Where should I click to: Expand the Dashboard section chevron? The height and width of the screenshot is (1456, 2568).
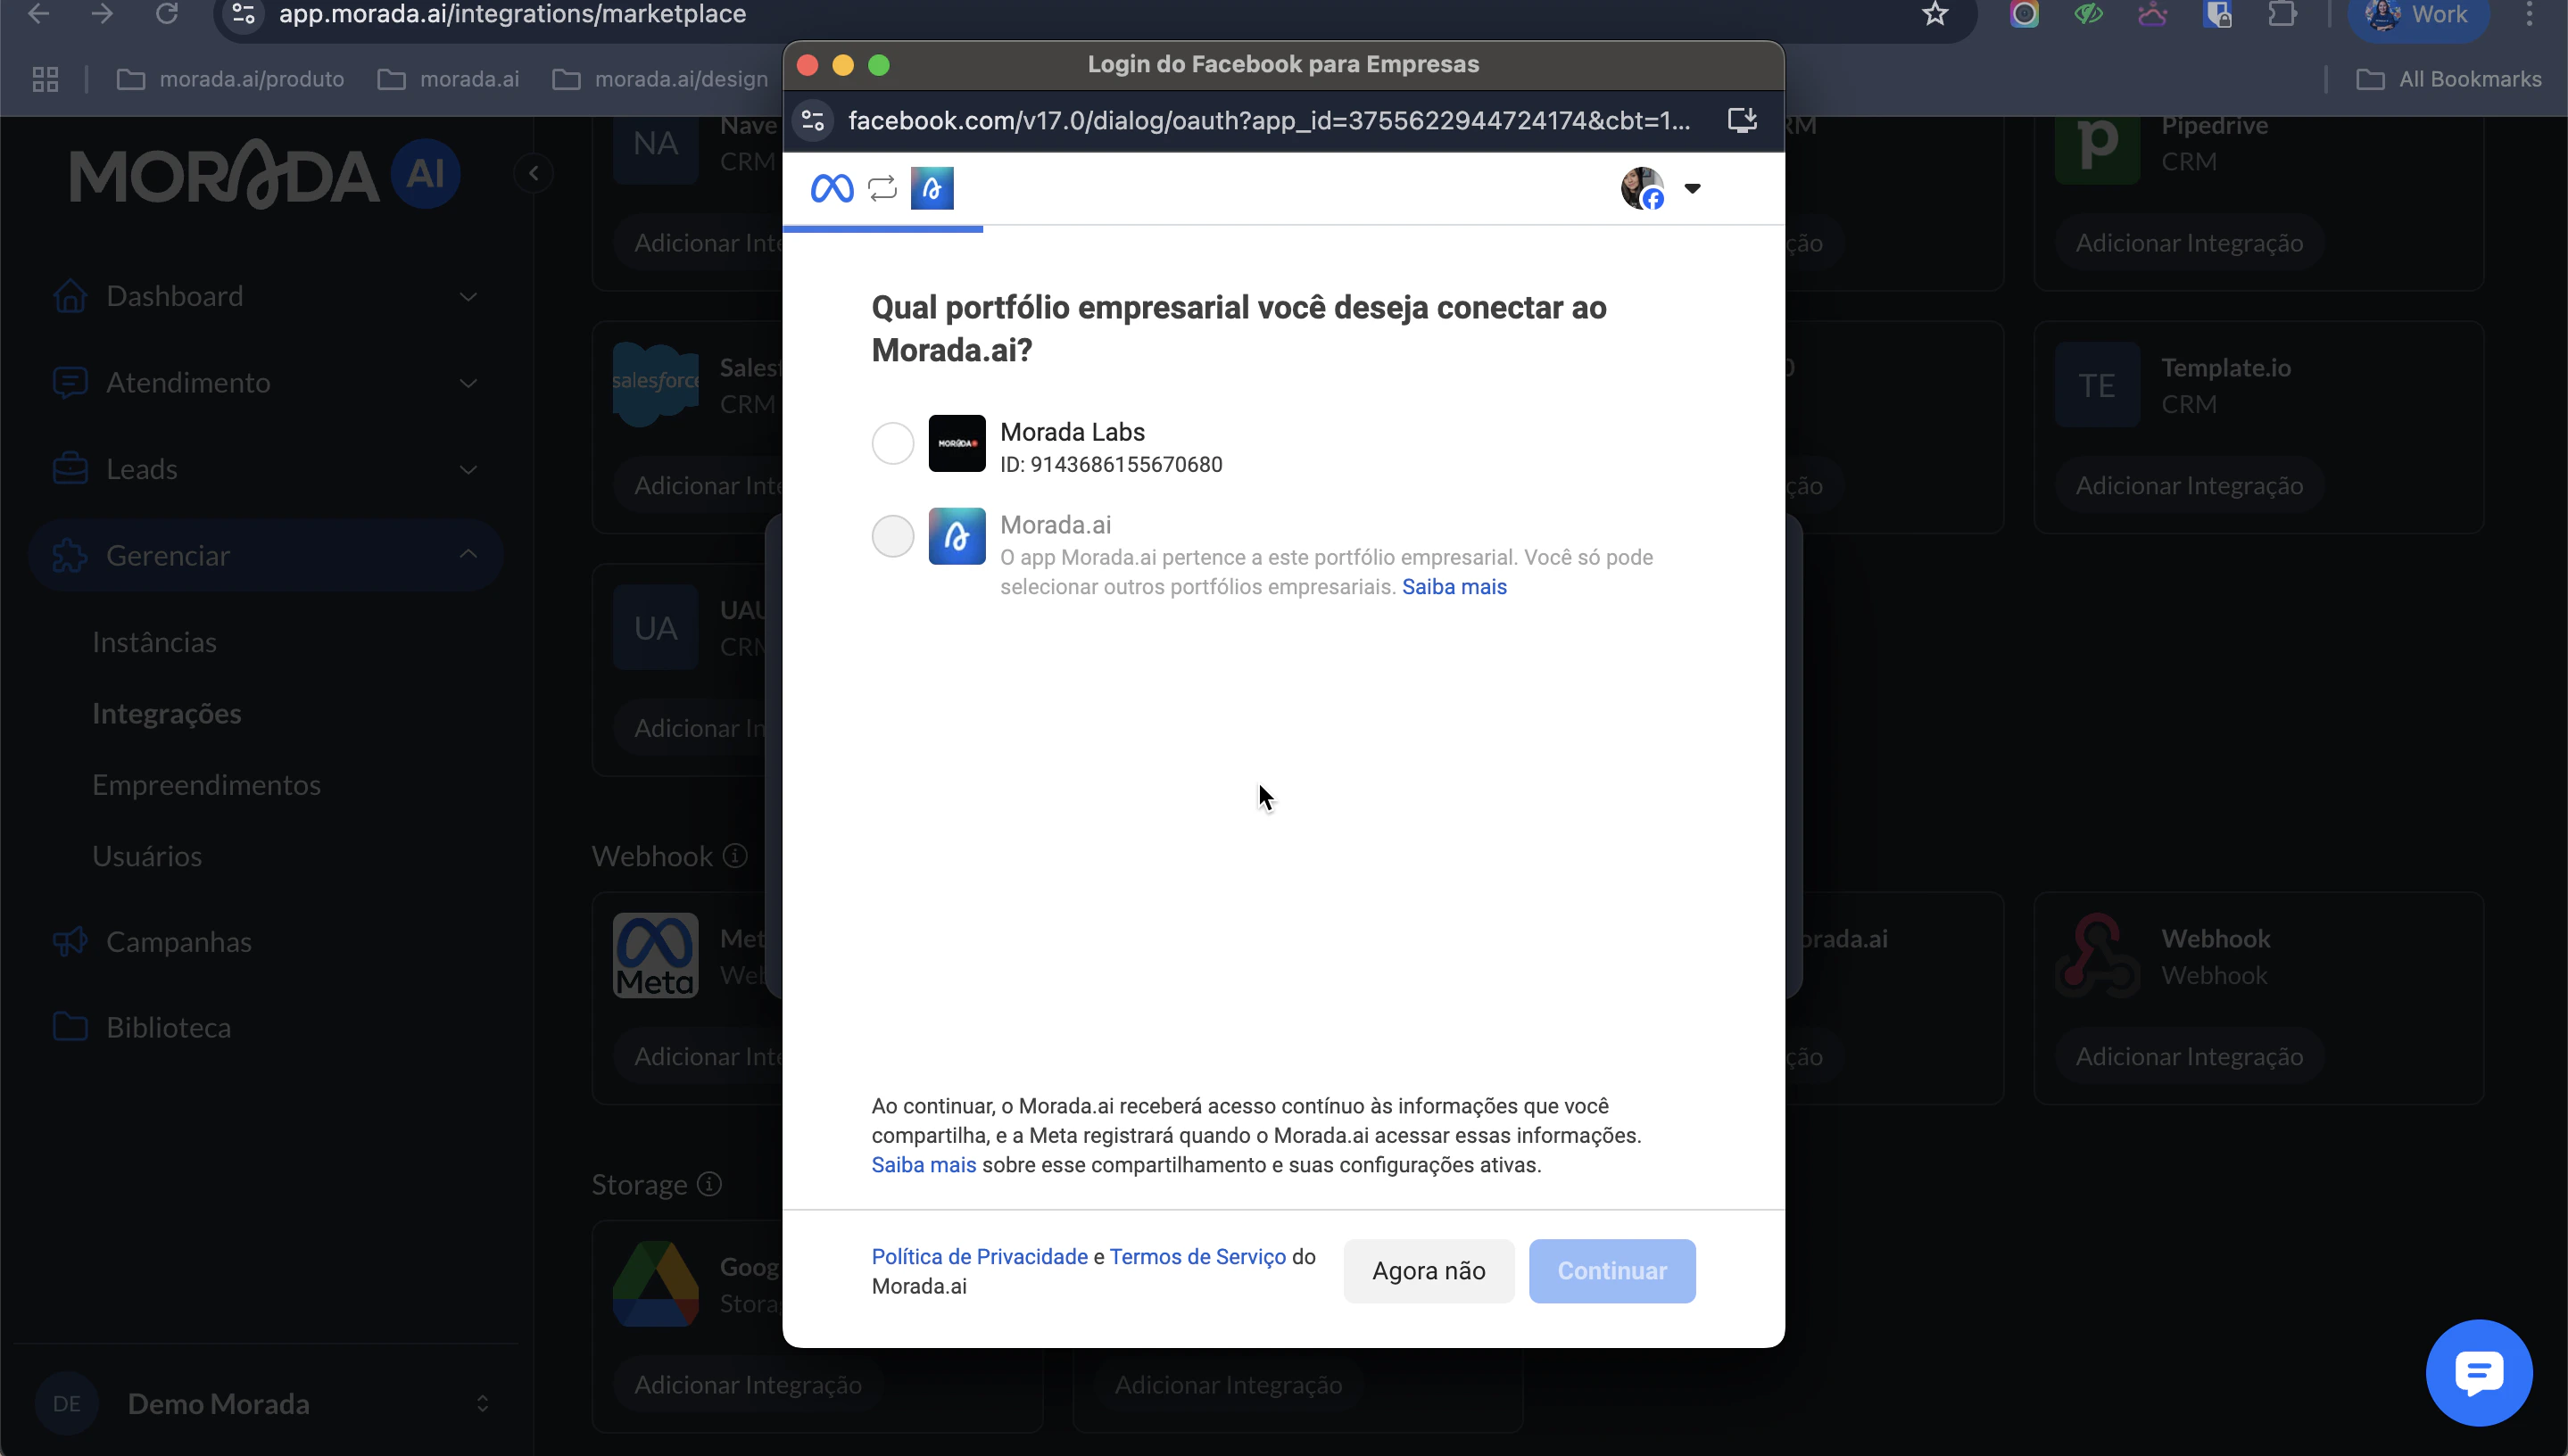tap(469, 296)
